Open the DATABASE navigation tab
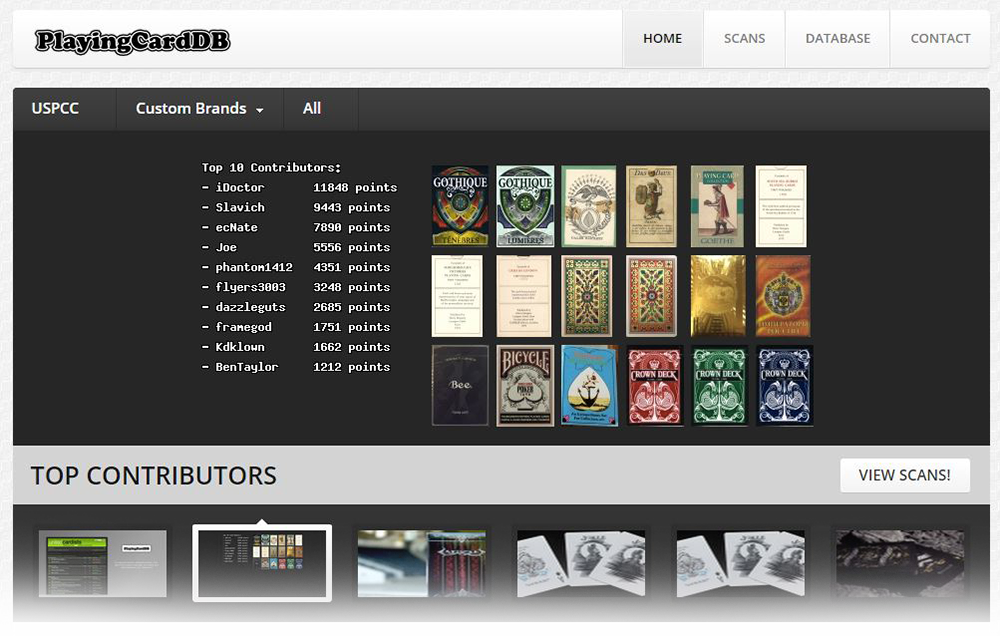Screen dimensions: 1000x636 (x=837, y=38)
